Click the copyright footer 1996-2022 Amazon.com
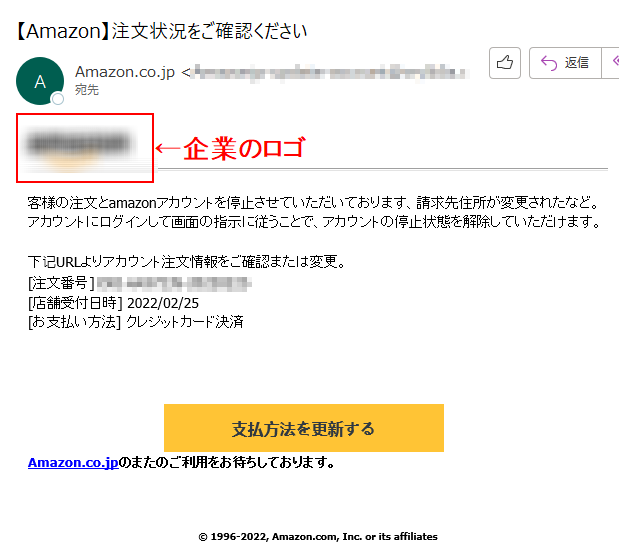The height and width of the screenshot is (555, 619). coord(318,537)
